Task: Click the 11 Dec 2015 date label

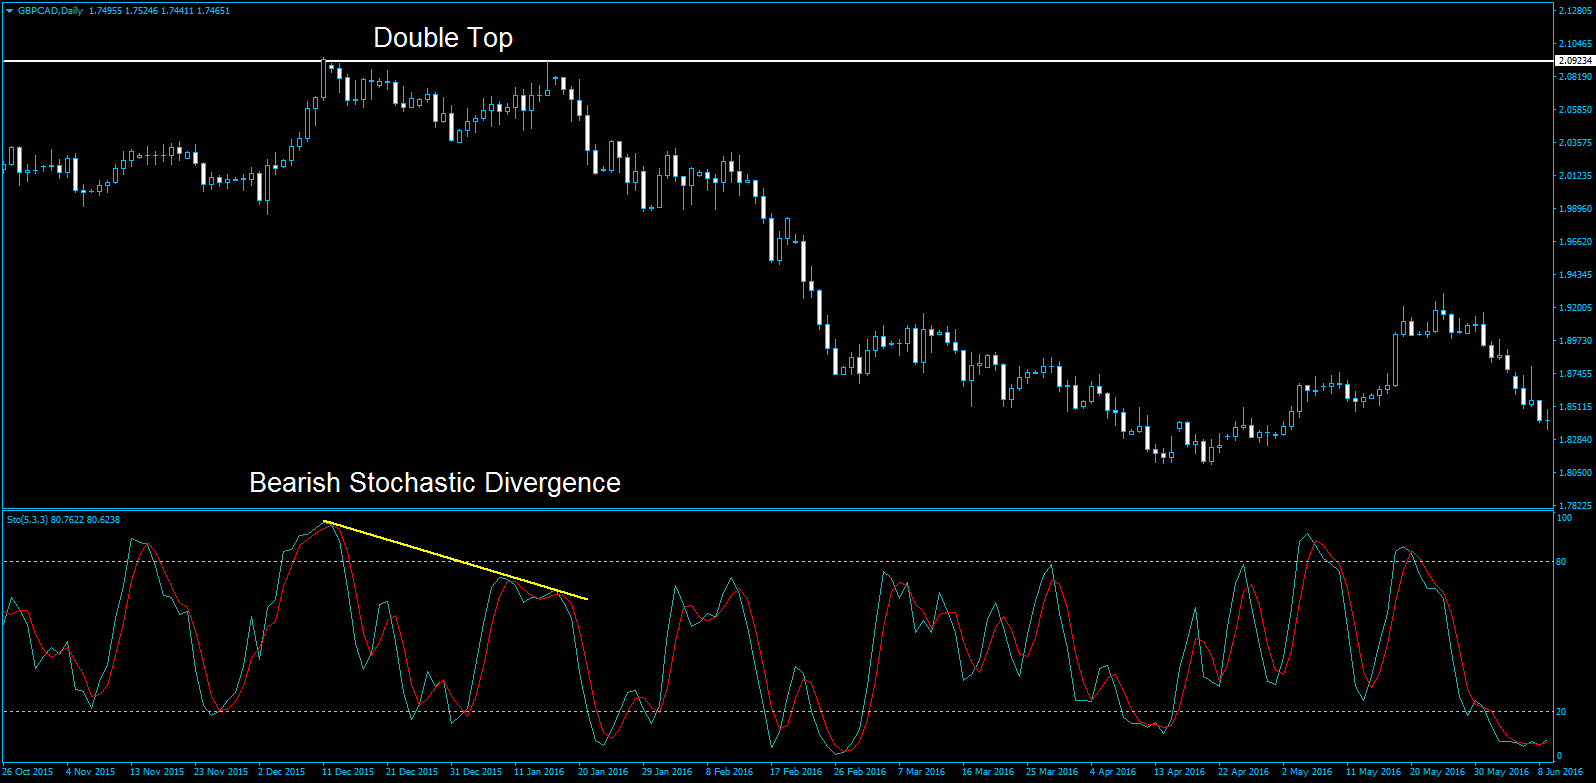Action: click(348, 772)
